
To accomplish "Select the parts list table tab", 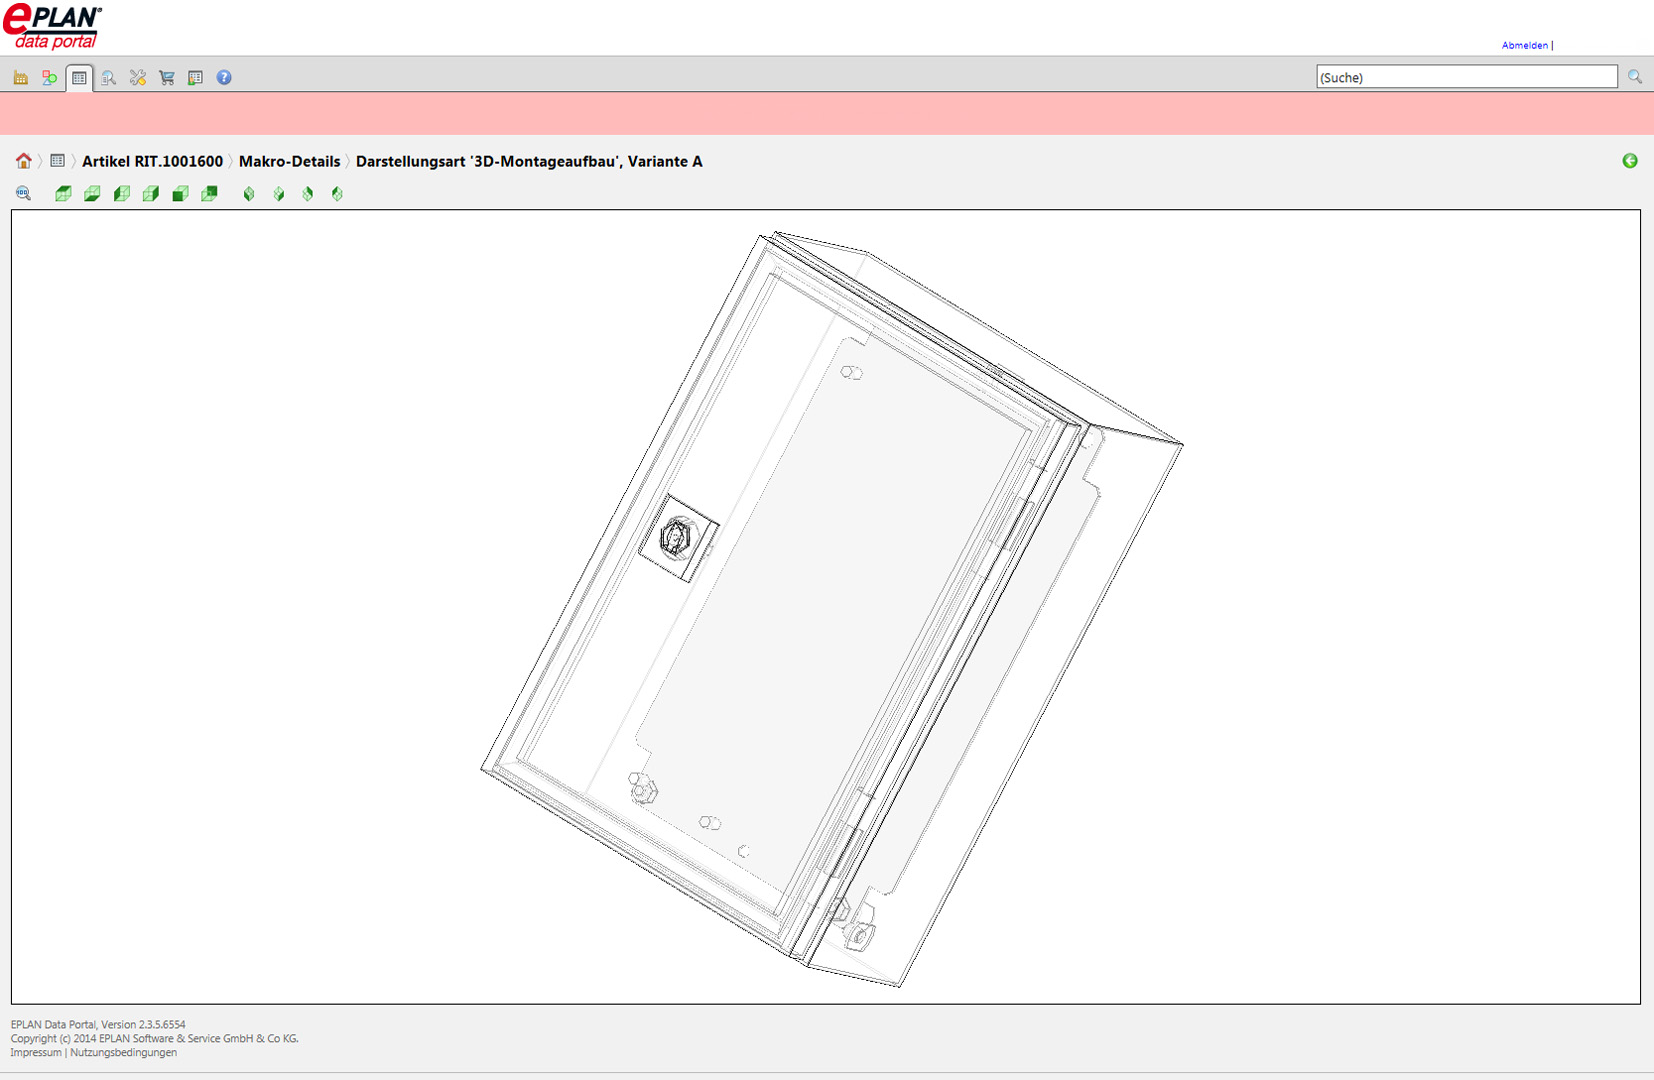I will coord(79,78).
